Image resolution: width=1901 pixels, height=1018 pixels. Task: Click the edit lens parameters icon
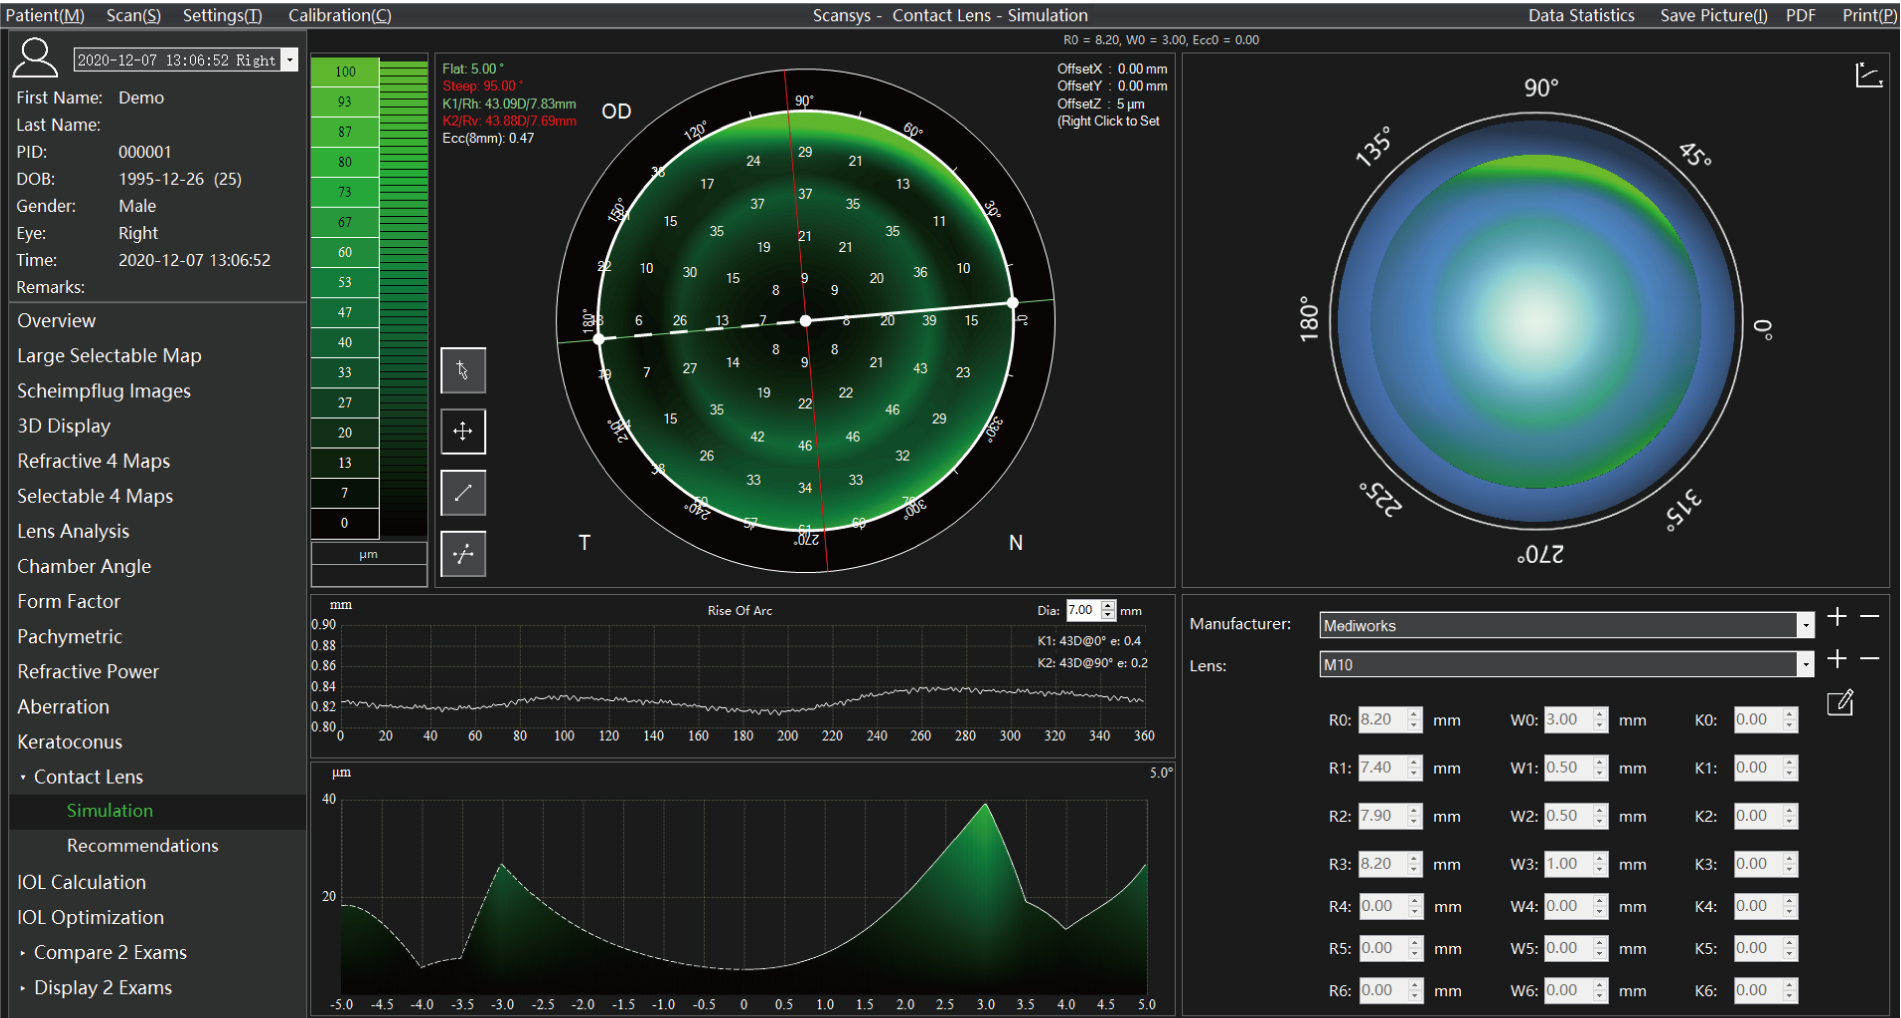click(x=1840, y=703)
